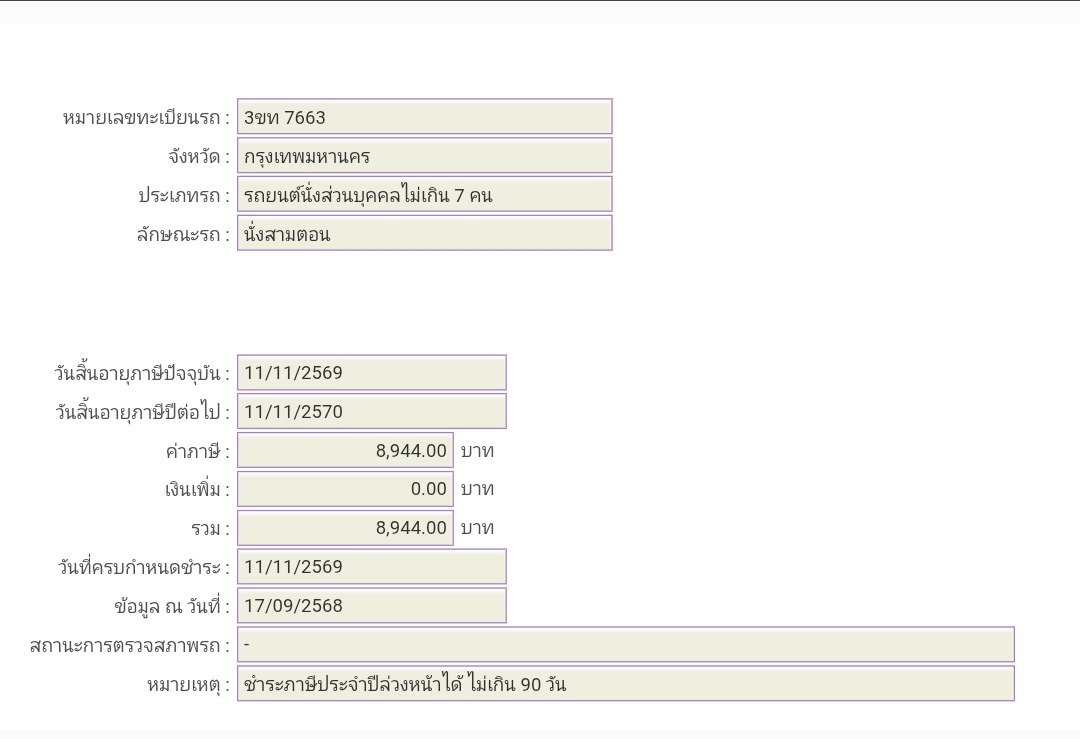Image resolution: width=1080 pixels, height=739 pixels.
Task: Click the หมายเหตุ remarks field
Action: click(x=625, y=683)
